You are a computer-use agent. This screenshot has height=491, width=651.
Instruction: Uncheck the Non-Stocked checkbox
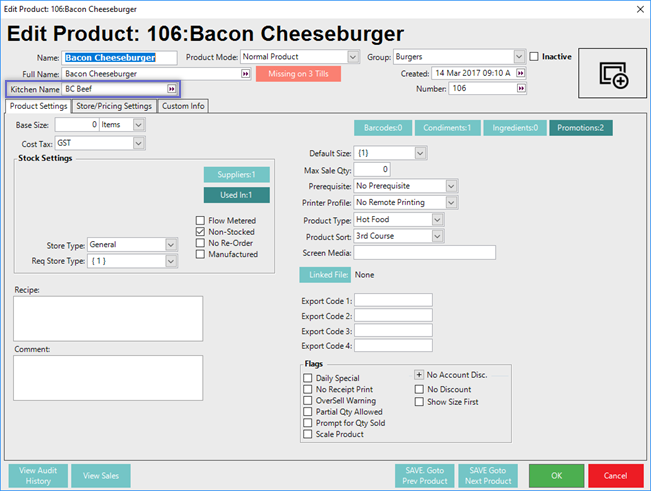tap(201, 231)
